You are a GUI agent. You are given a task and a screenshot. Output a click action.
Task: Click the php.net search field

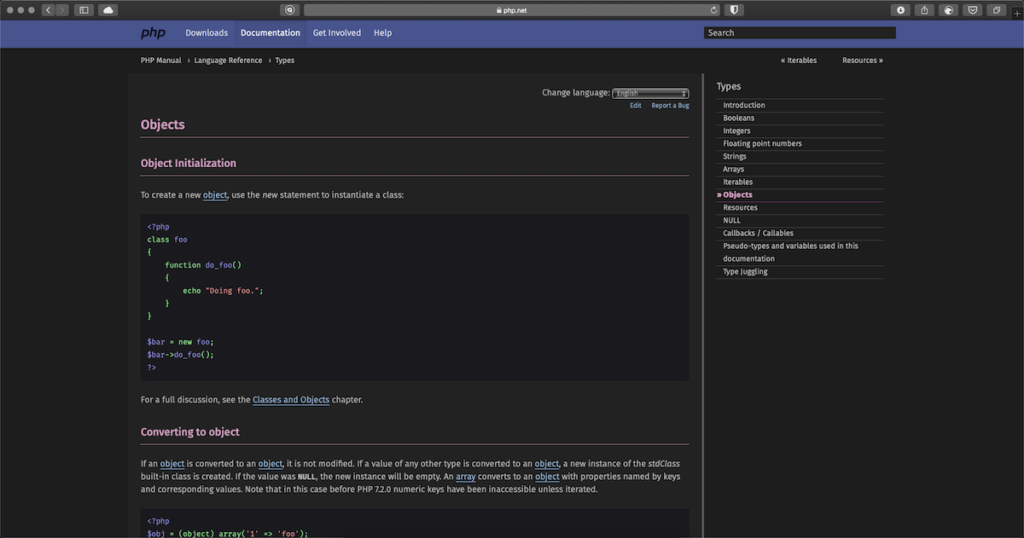[799, 33]
